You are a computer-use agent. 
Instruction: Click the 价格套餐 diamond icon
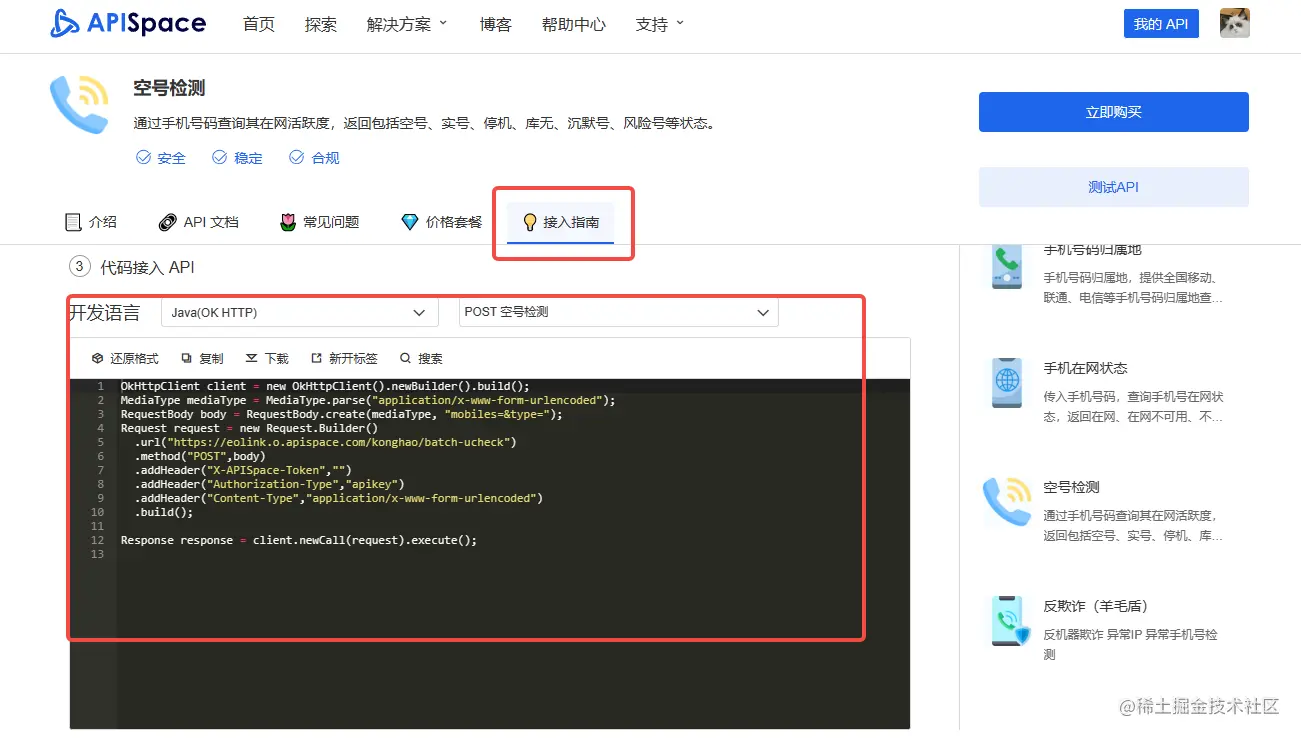tap(409, 222)
